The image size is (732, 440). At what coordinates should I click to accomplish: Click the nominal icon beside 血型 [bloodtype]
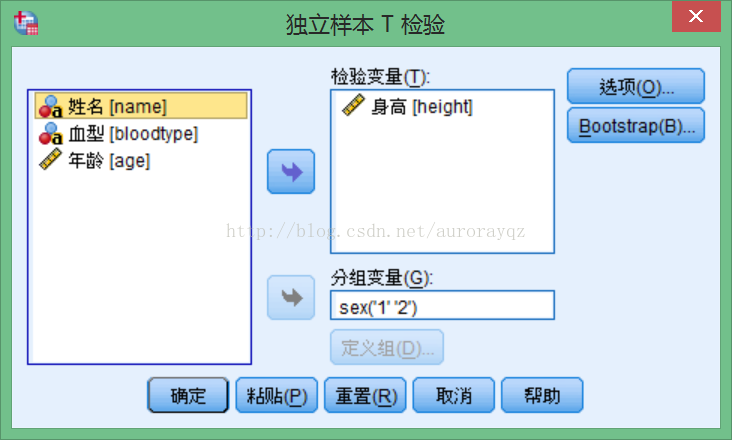[x=50, y=134]
